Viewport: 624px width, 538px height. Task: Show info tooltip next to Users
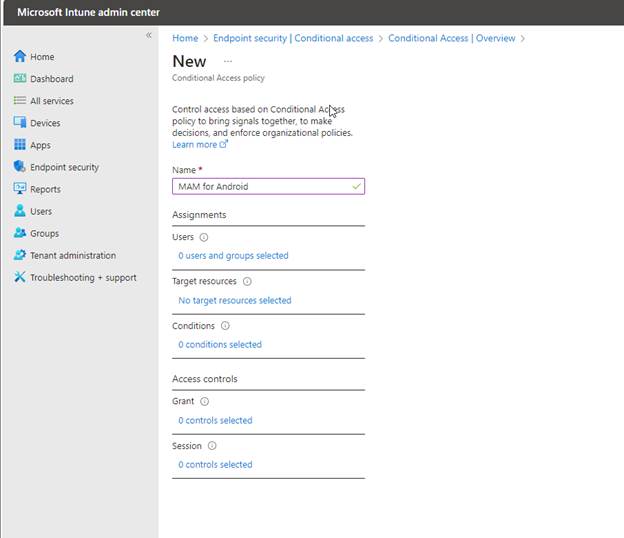click(204, 238)
